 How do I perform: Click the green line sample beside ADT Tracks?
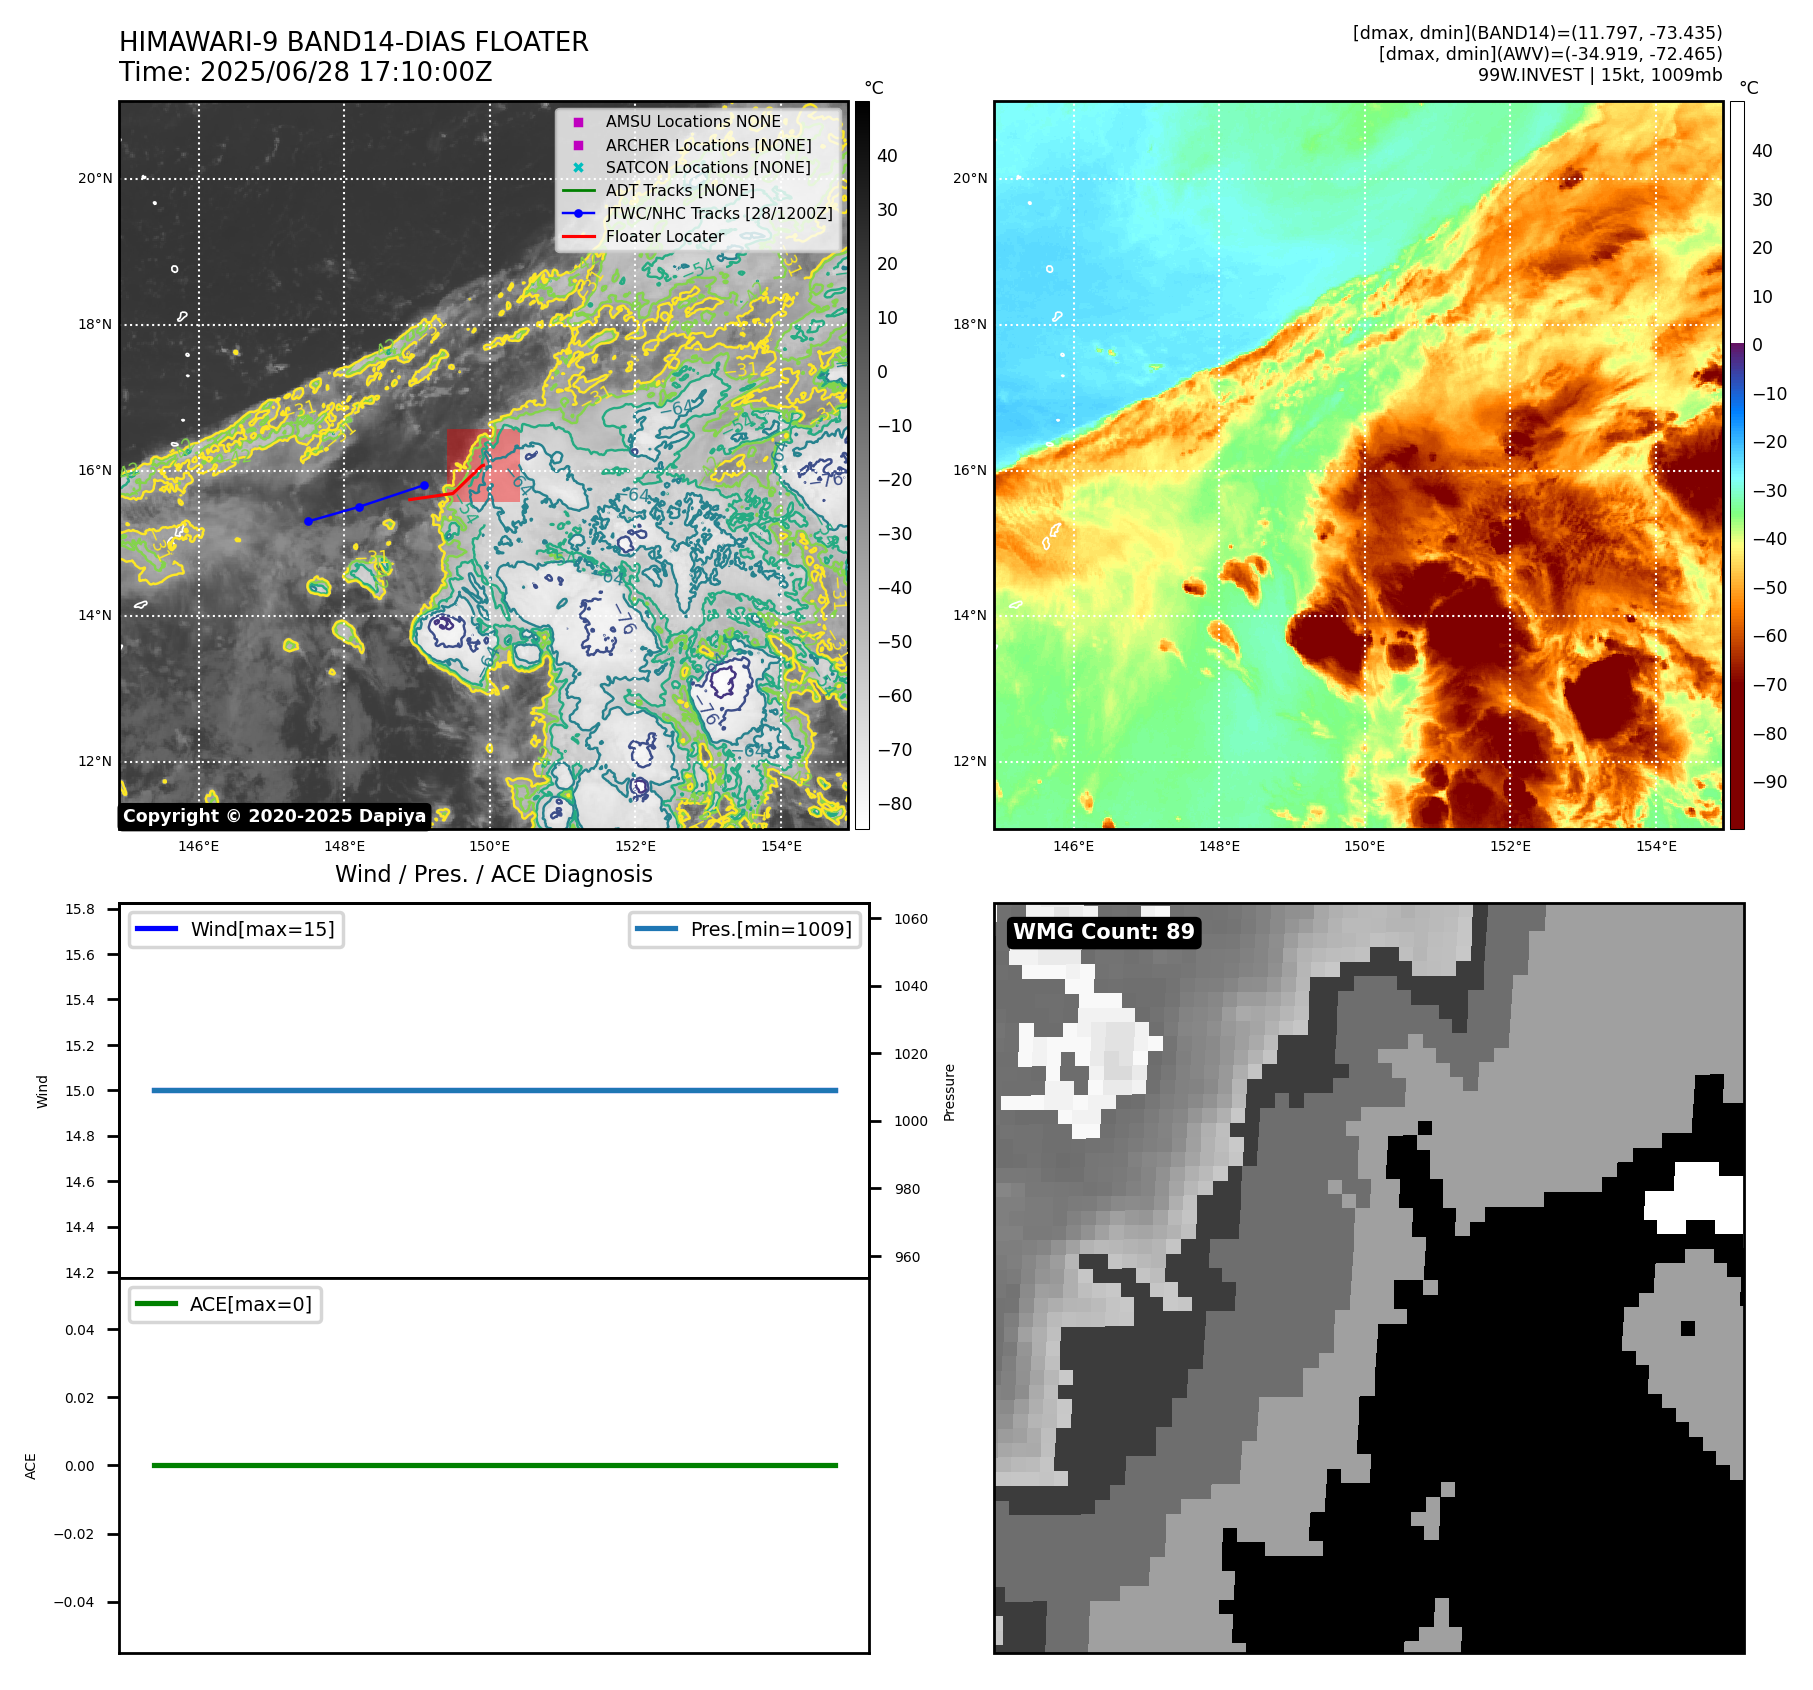(x=578, y=190)
